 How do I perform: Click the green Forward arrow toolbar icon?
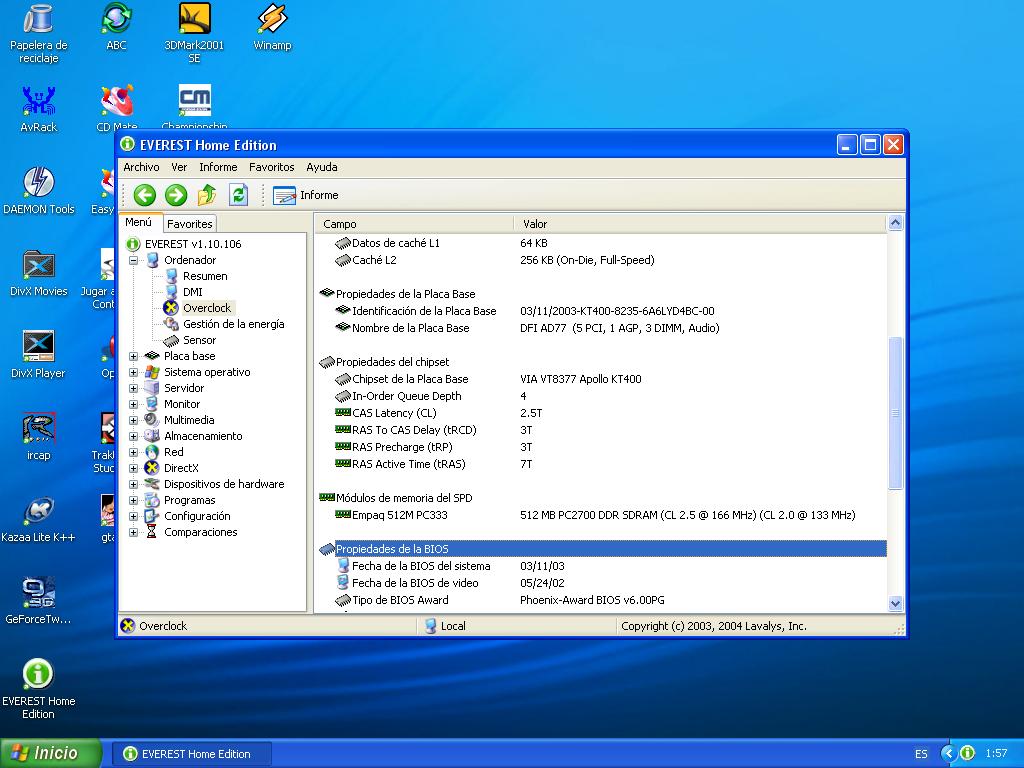tap(176, 195)
